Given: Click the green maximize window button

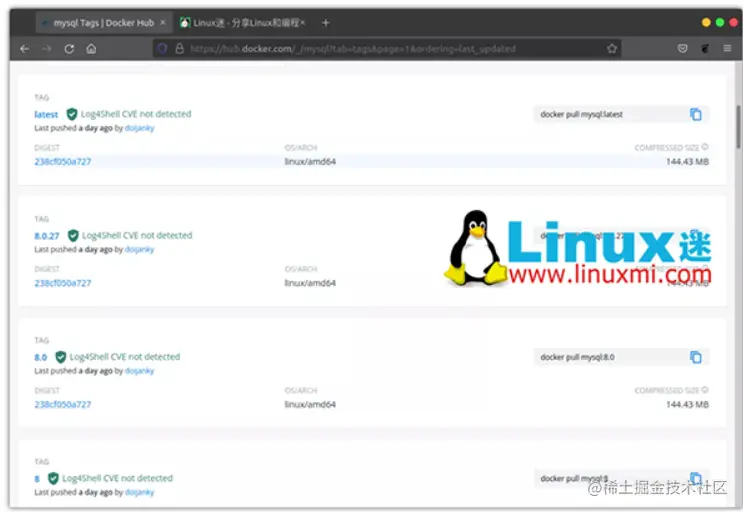Looking at the screenshot, I should tap(720, 22).
